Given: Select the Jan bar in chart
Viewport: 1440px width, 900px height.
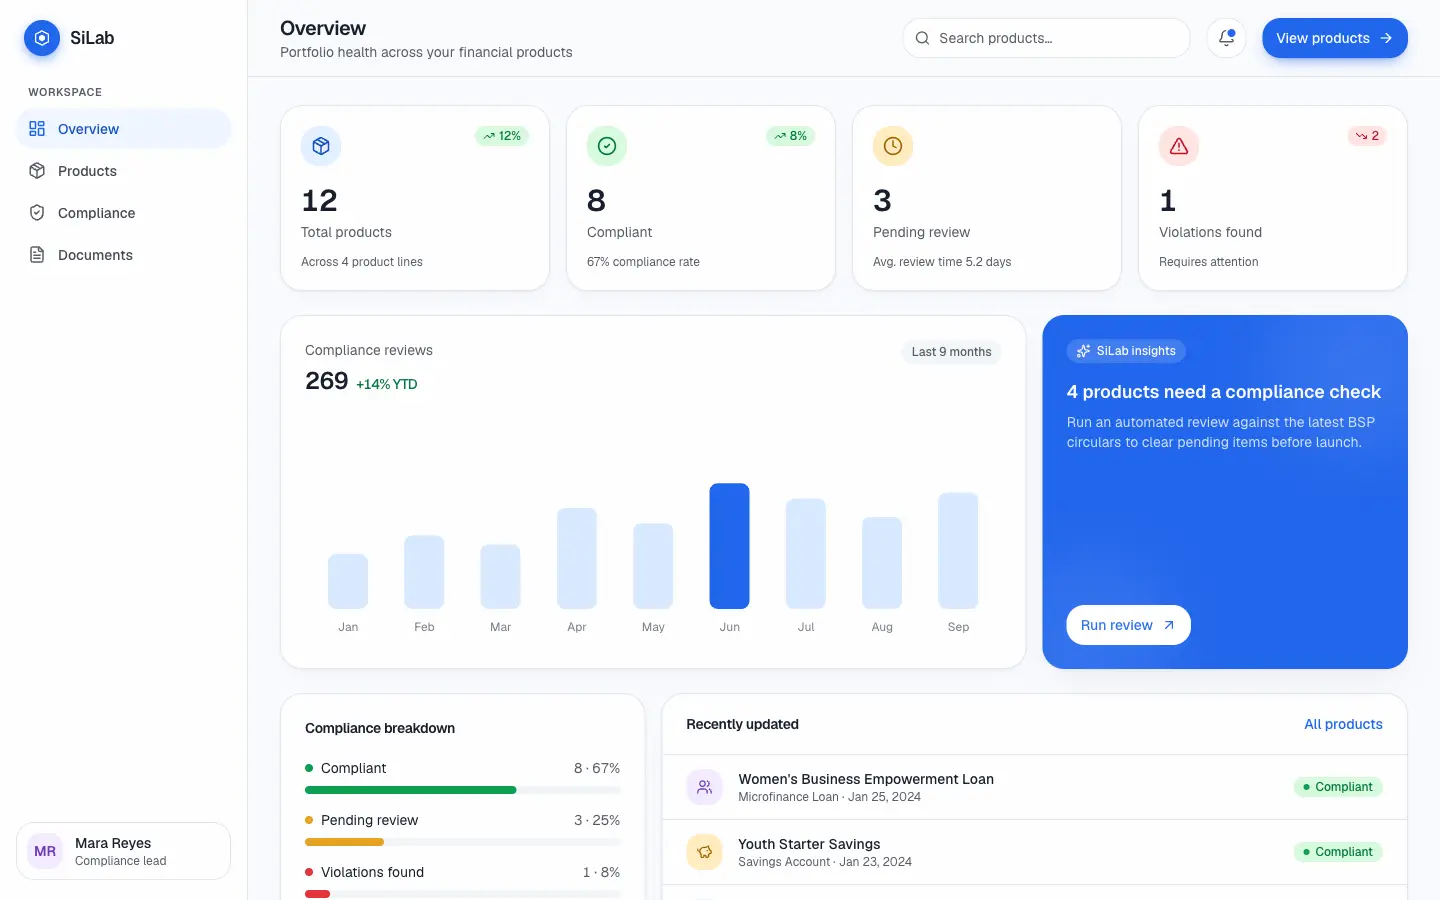Looking at the screenshot, I should 348,581.
